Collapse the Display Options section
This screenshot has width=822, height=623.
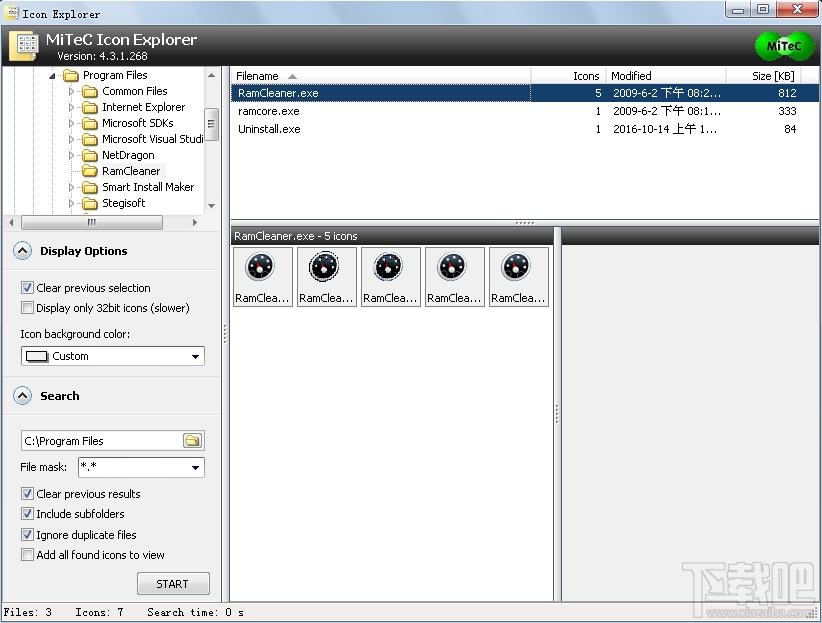[22, 251]
